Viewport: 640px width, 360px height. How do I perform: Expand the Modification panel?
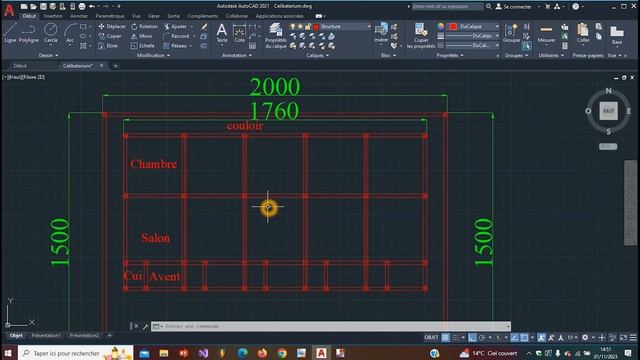coord(153,55)
